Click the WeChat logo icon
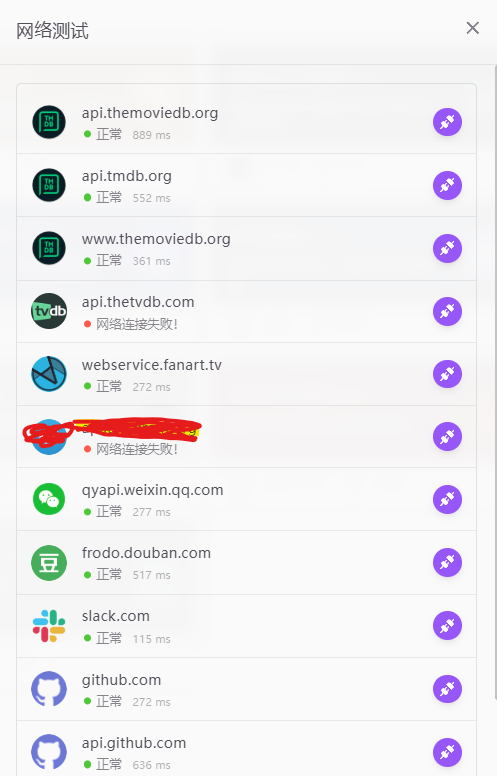The width and height of the screenshot is (497, 776). click(x=49, y=499)
